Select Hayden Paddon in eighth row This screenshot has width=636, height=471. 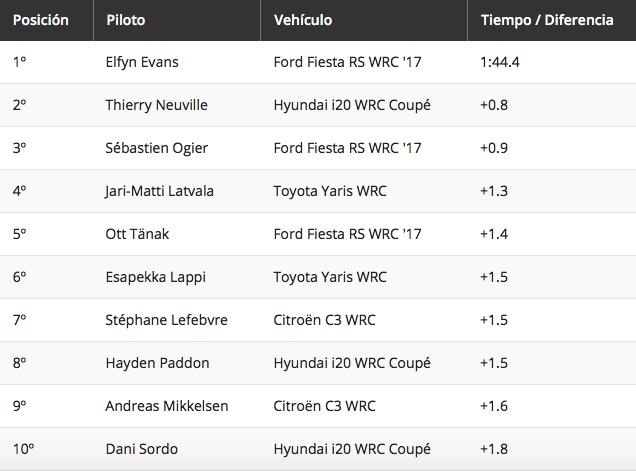pyautogui.click(x=157, y=363)
